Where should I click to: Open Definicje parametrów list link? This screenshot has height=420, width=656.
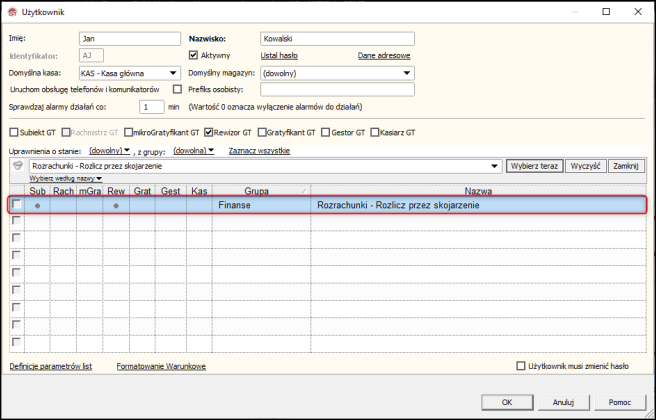[x=51, y=366]
